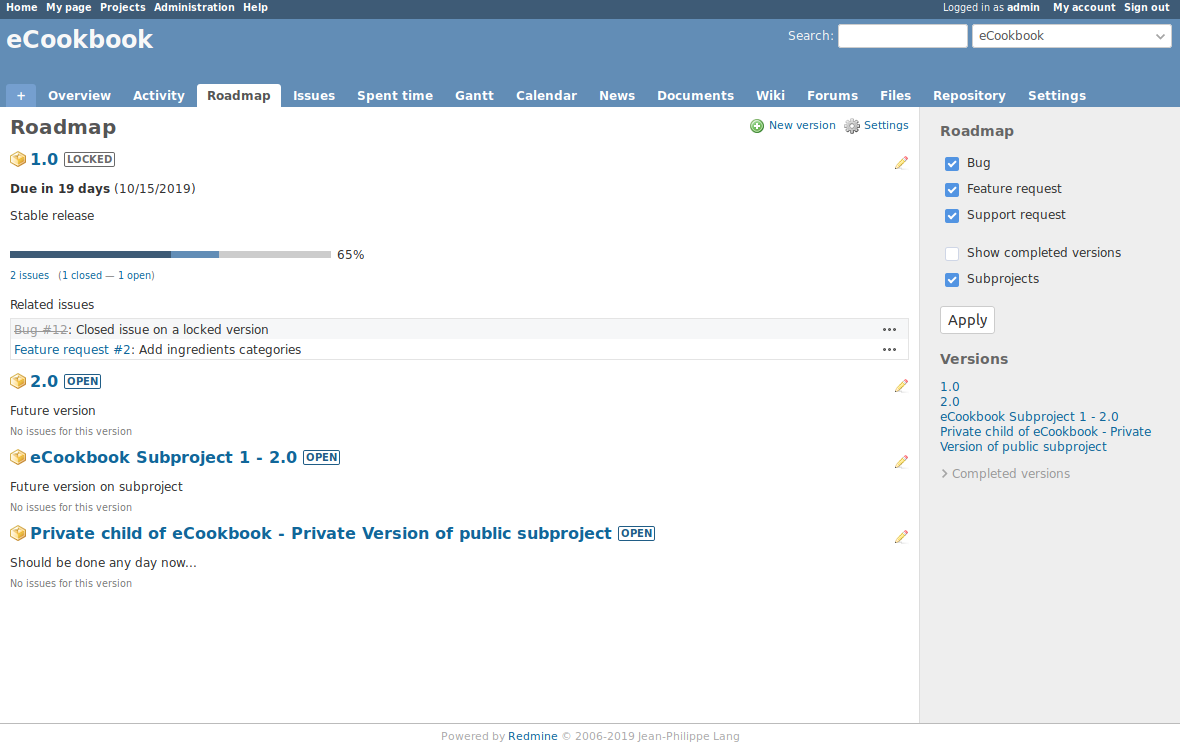The image size is (1180, 747).
Task: Click the edit pencil for version 2.0
Action: (x=901, y=385)
